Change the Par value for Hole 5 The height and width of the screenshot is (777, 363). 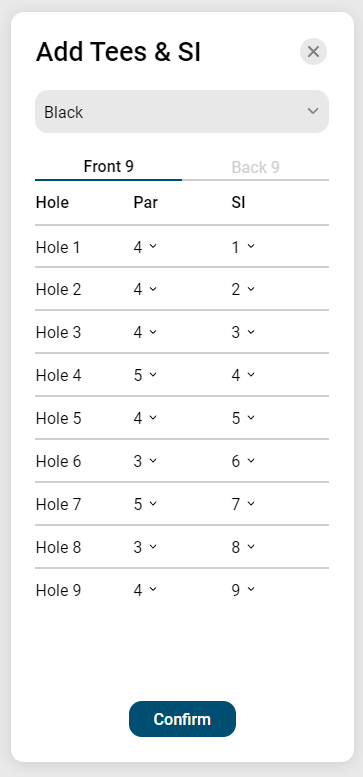[x=145, y=418]
